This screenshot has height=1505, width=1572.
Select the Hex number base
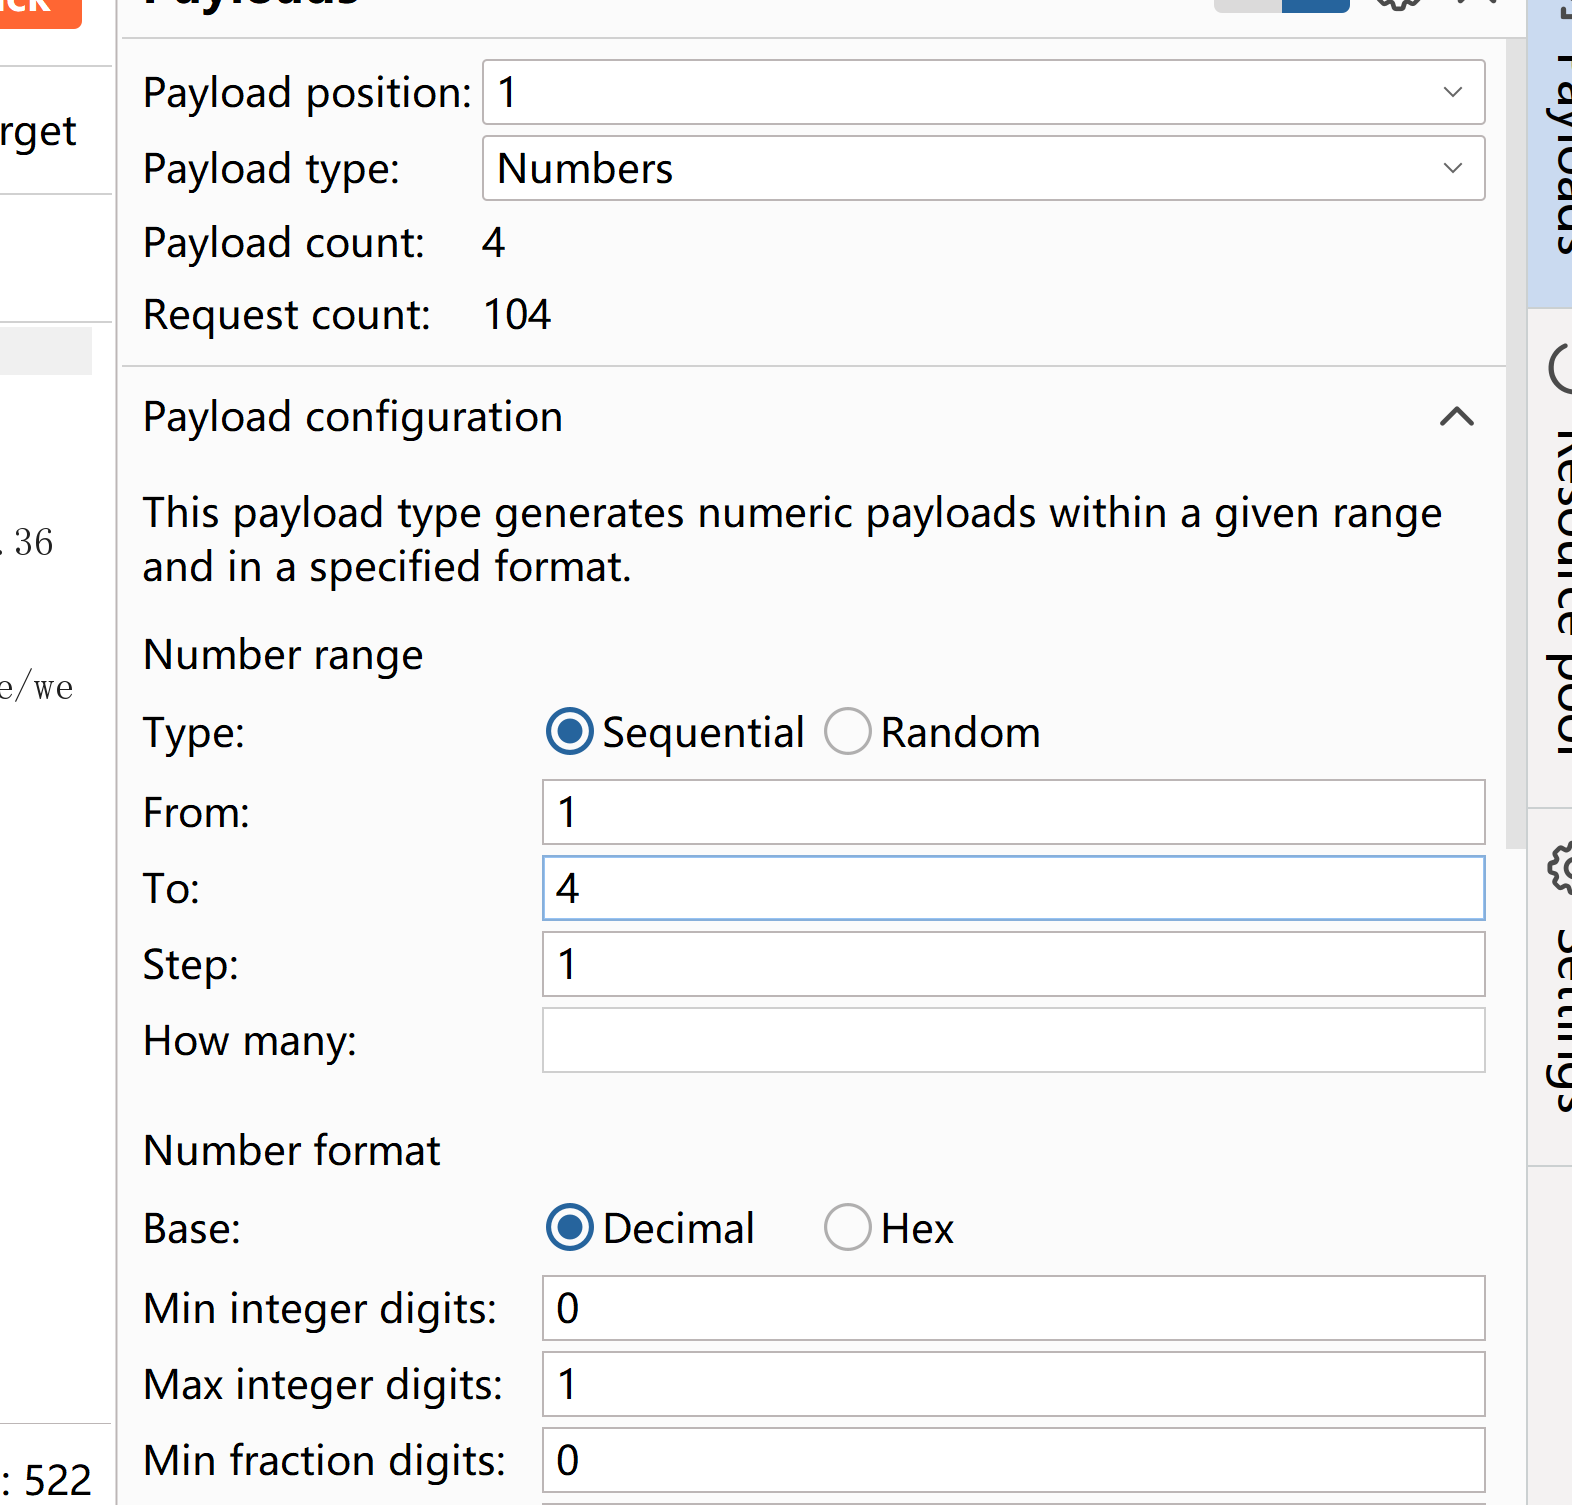848,1228
